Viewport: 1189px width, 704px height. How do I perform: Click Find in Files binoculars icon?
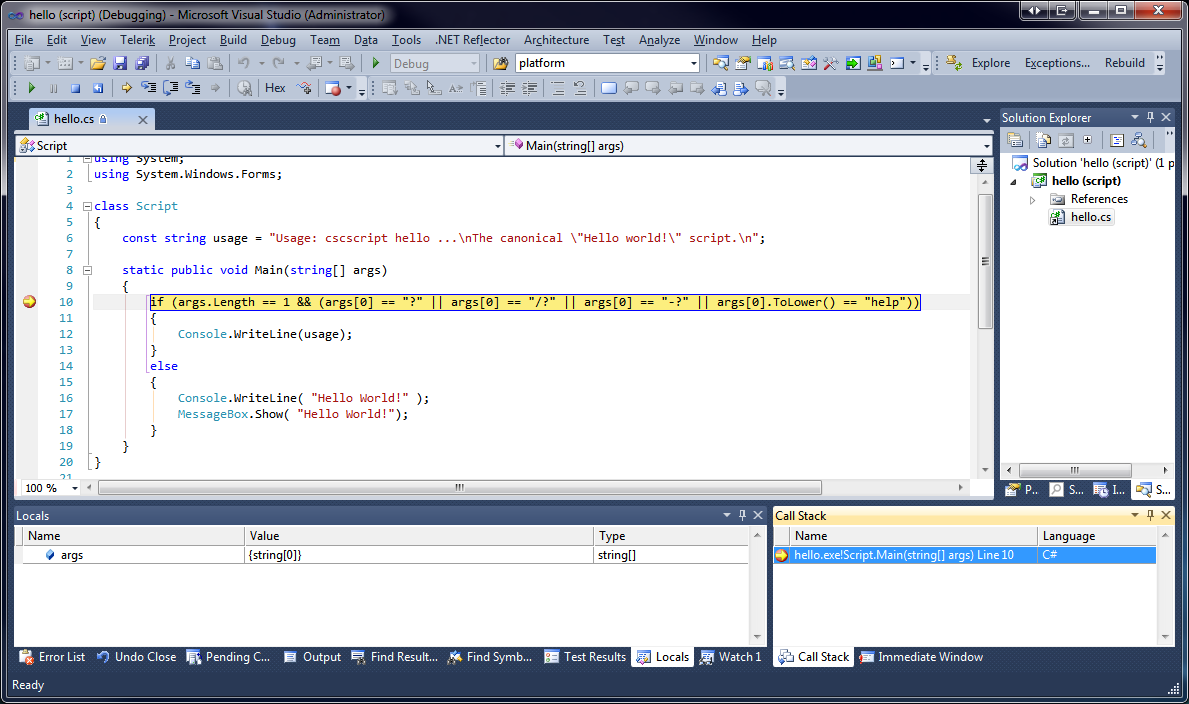pyautogui.click(x=500, y=63)
